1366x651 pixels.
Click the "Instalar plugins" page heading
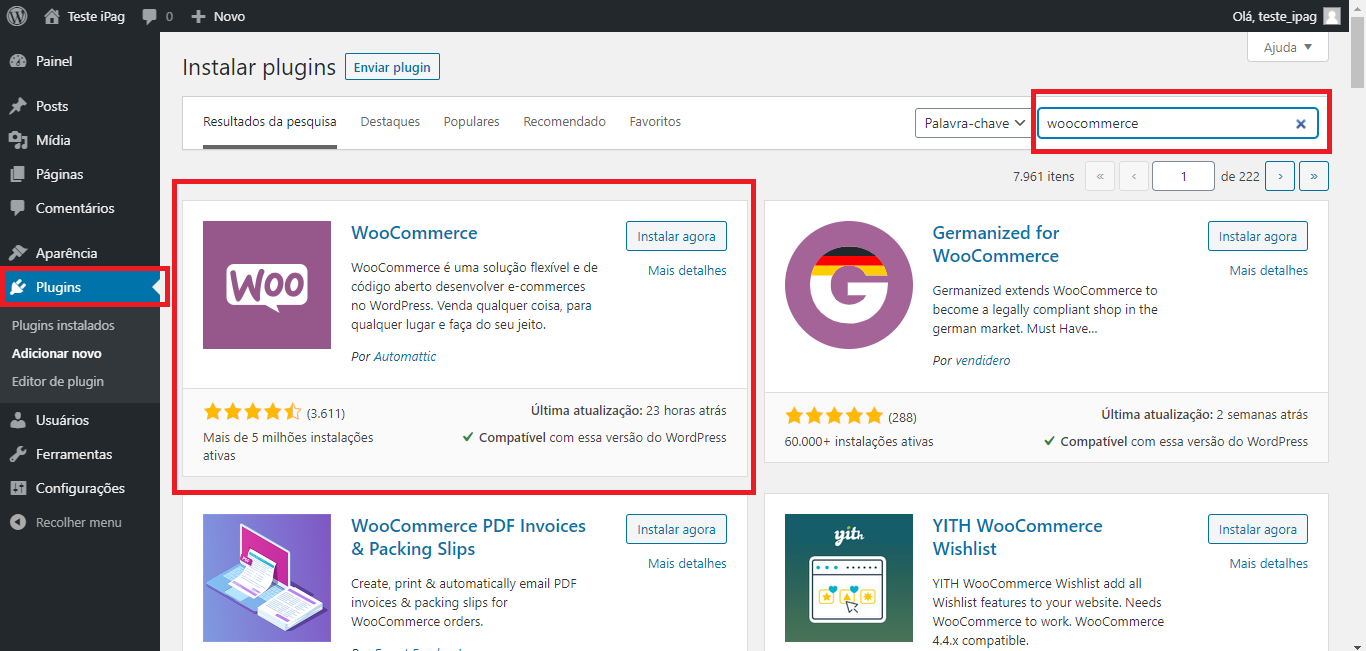click(259, 67)
